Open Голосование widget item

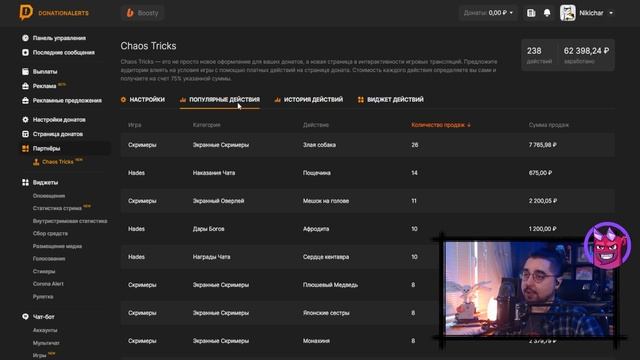pos(49,258)
